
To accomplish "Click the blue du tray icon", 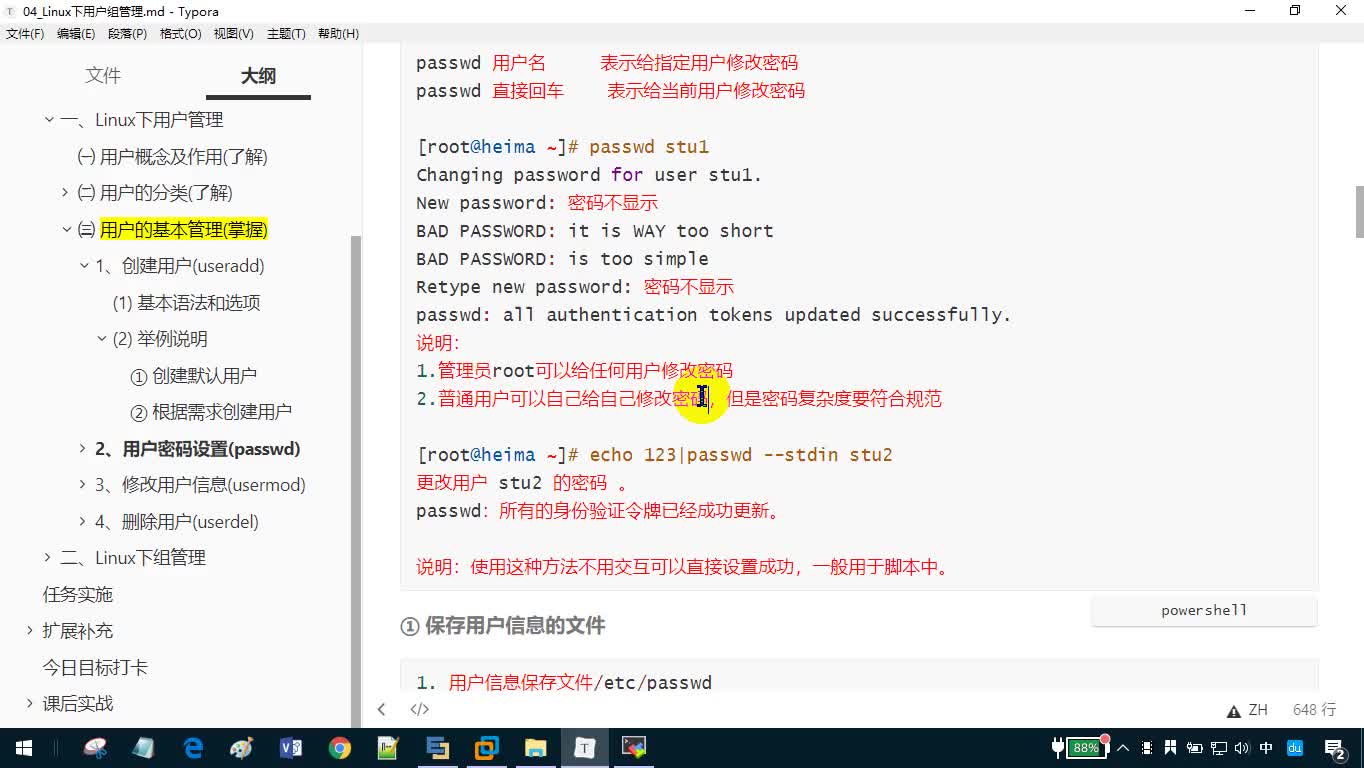I will (1295, 748).
